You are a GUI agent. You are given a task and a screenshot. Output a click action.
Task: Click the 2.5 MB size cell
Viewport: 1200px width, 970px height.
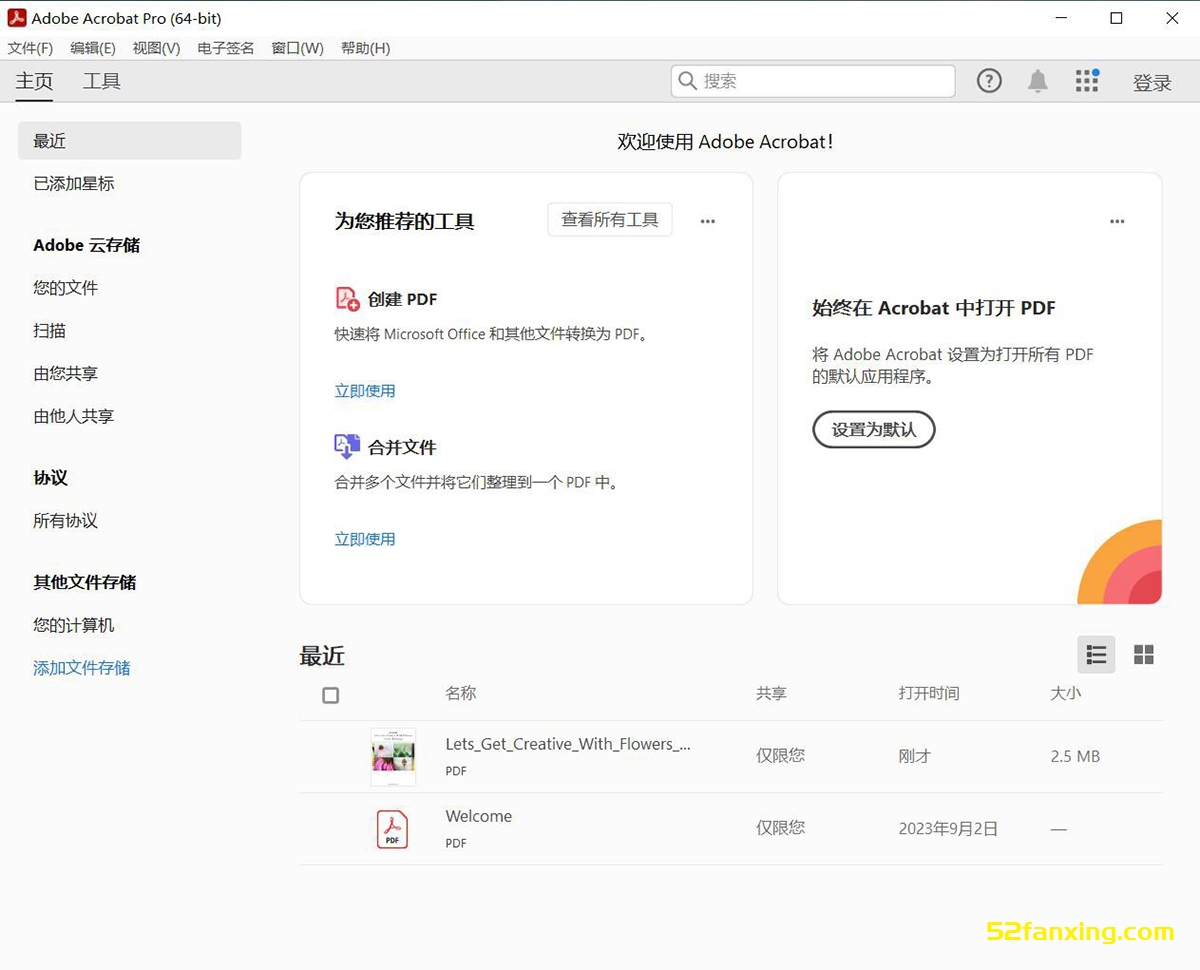point(1075,757)
